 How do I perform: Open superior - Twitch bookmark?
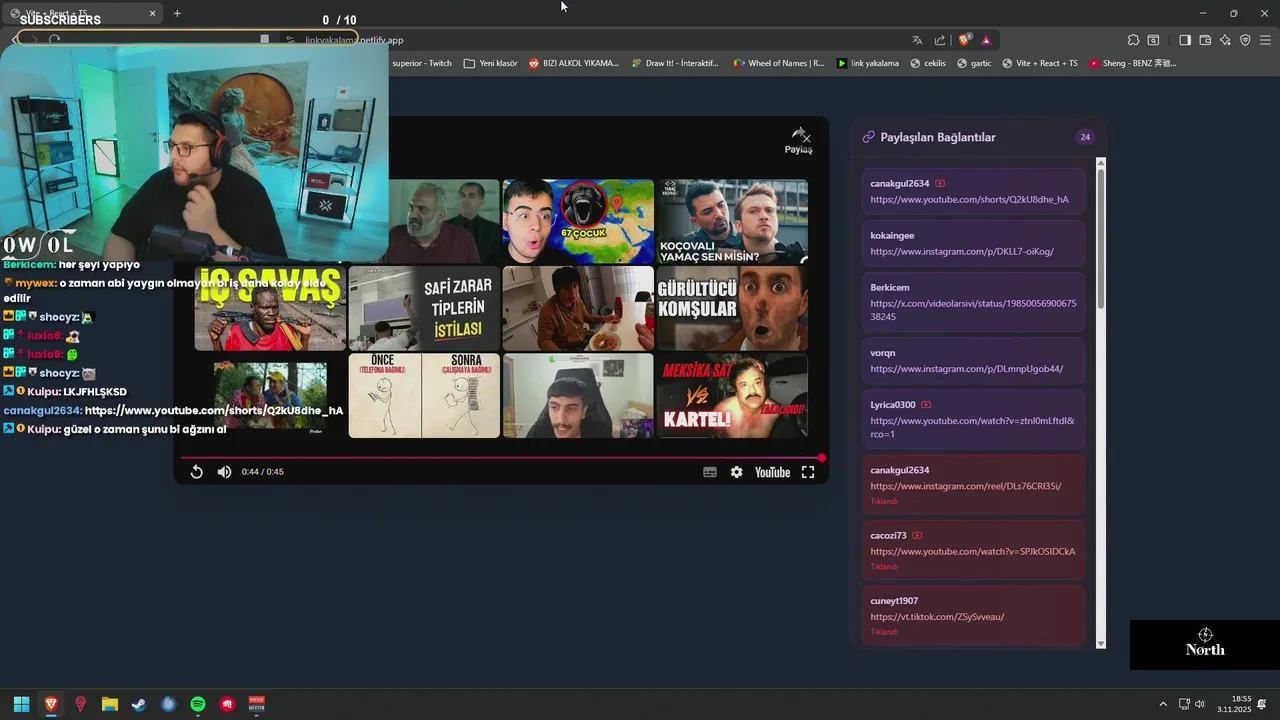click(421, 63)
